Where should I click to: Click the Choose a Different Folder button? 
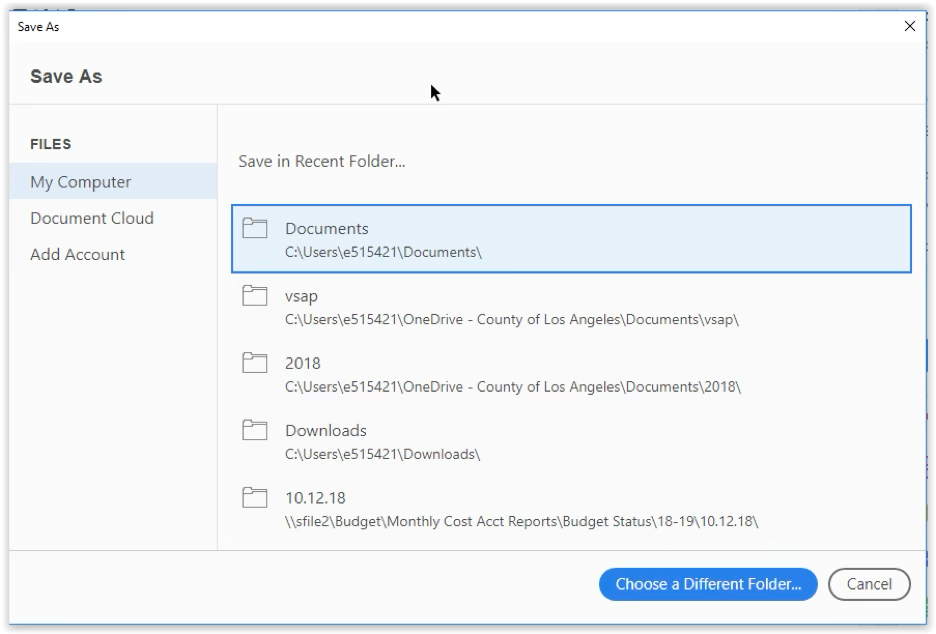coord(708,584)
